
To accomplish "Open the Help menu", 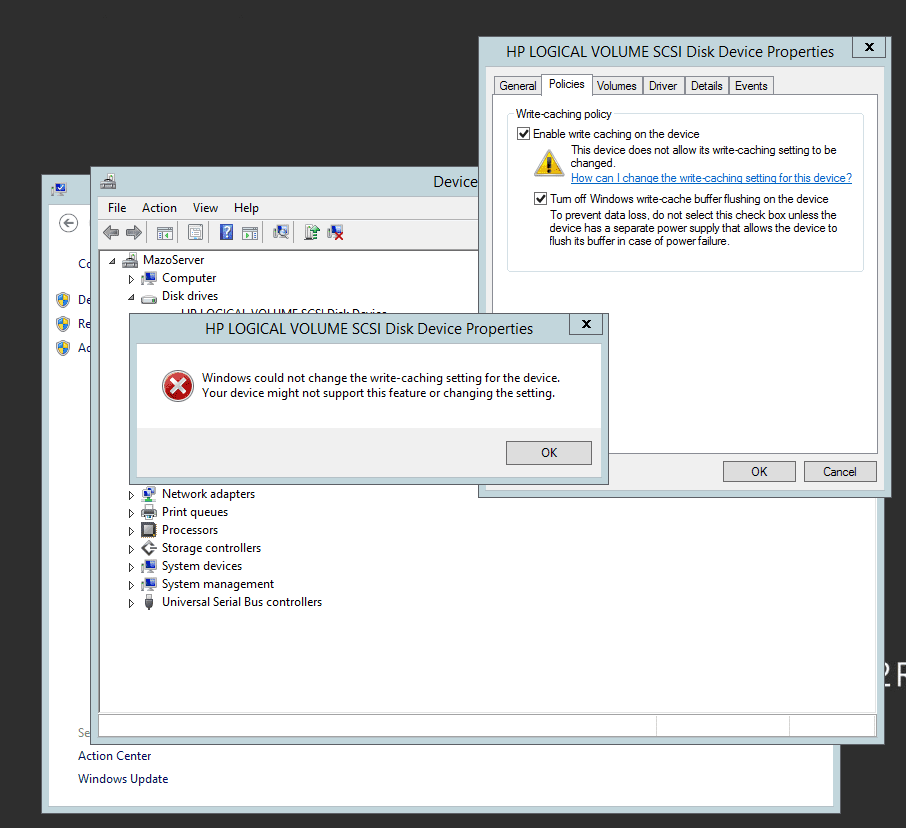I will pyautogui.click(x=246, y=208).
